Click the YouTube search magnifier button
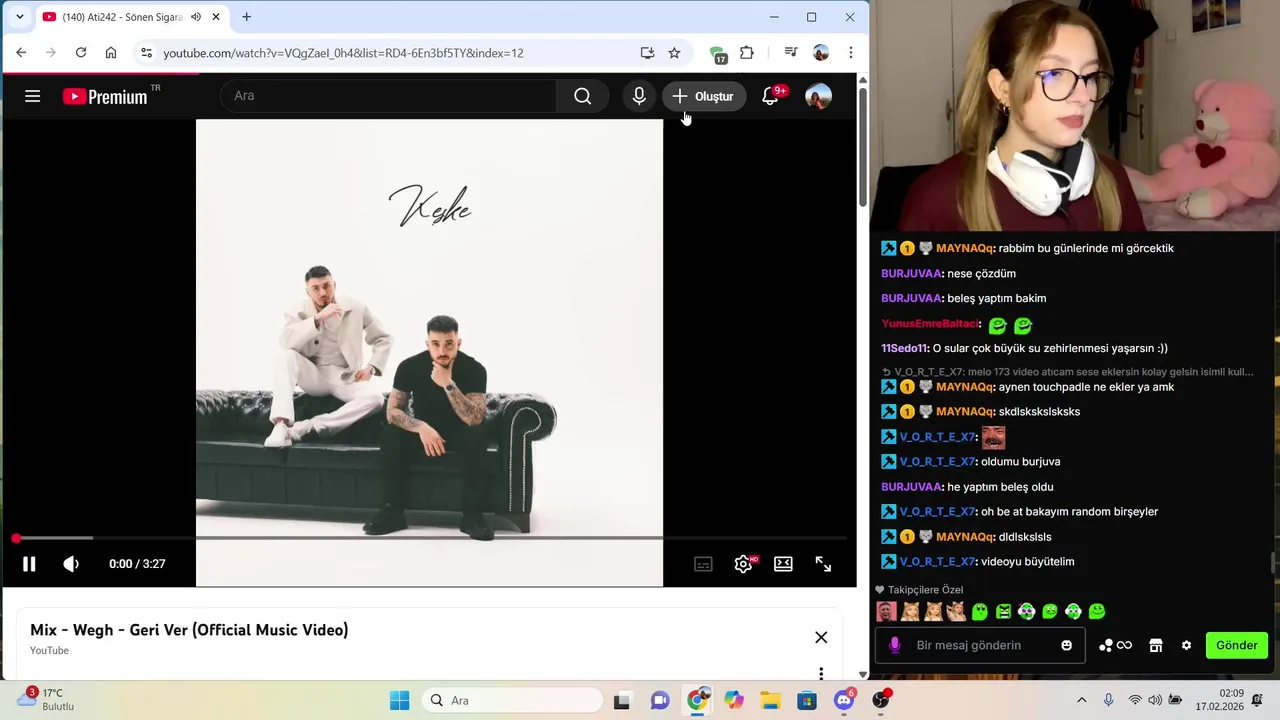 pyautogui.click(x=582, y=96)
